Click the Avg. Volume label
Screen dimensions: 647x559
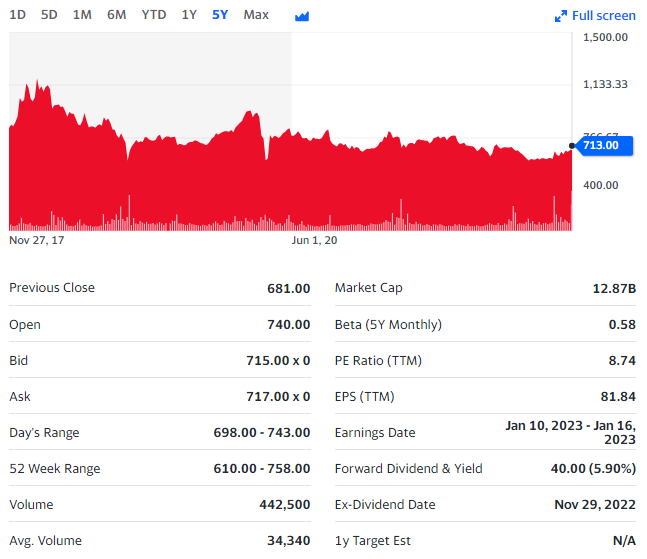click(45, 540)
